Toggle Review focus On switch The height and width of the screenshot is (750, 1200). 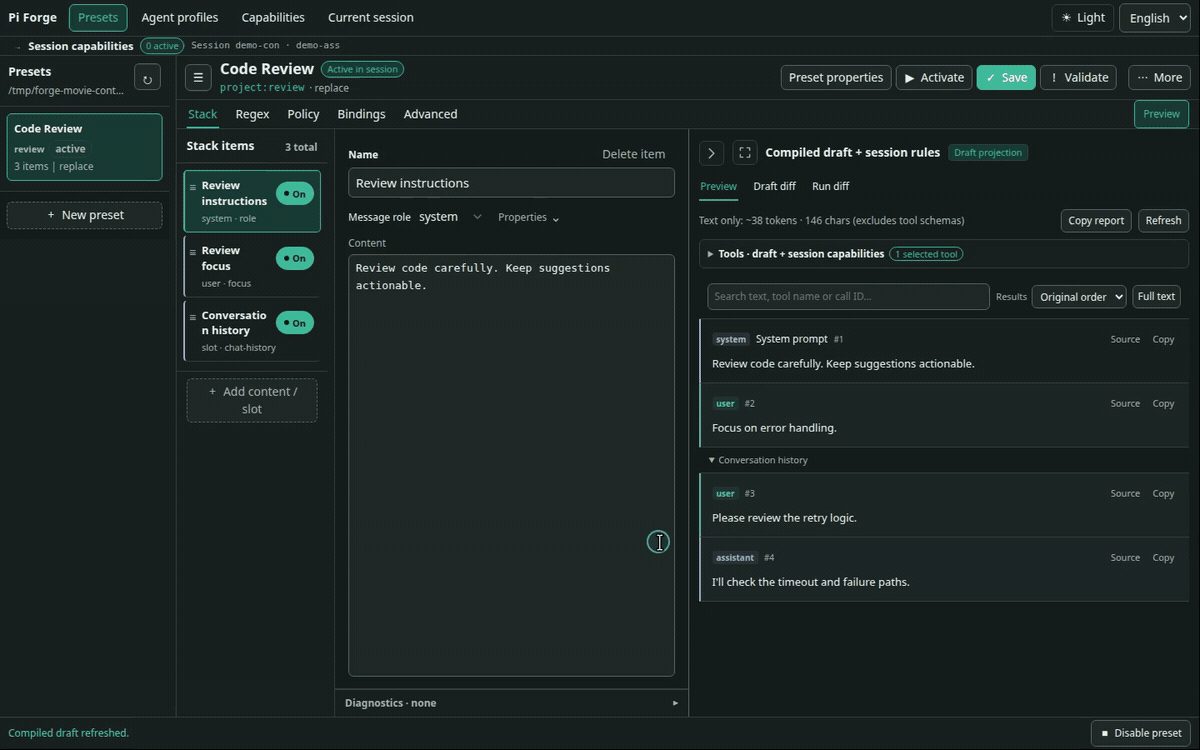click(x=295, y=258)
